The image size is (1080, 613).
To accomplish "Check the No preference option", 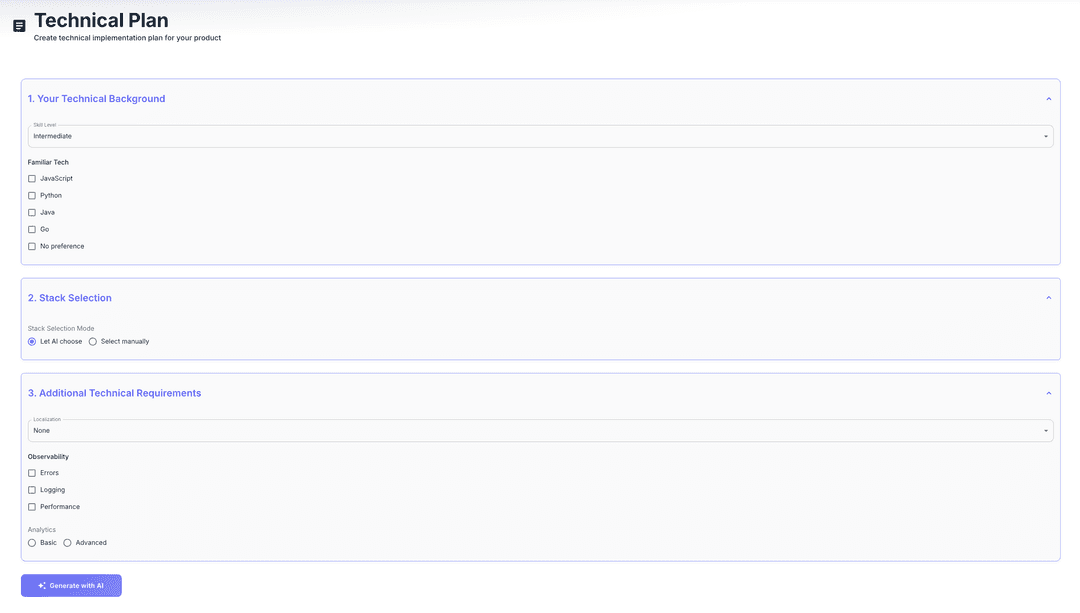I will pos(32,246).
